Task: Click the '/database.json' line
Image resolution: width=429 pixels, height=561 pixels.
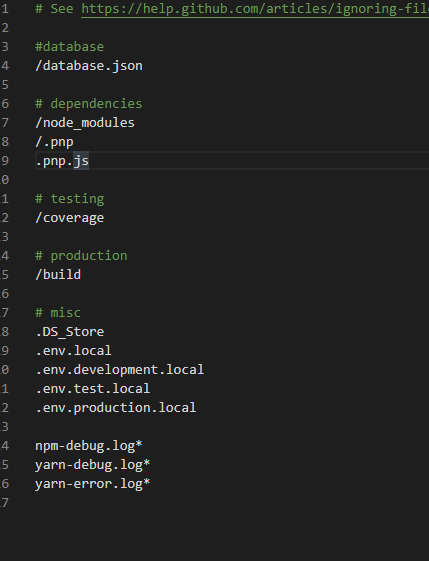Action: tap(89, 66)
